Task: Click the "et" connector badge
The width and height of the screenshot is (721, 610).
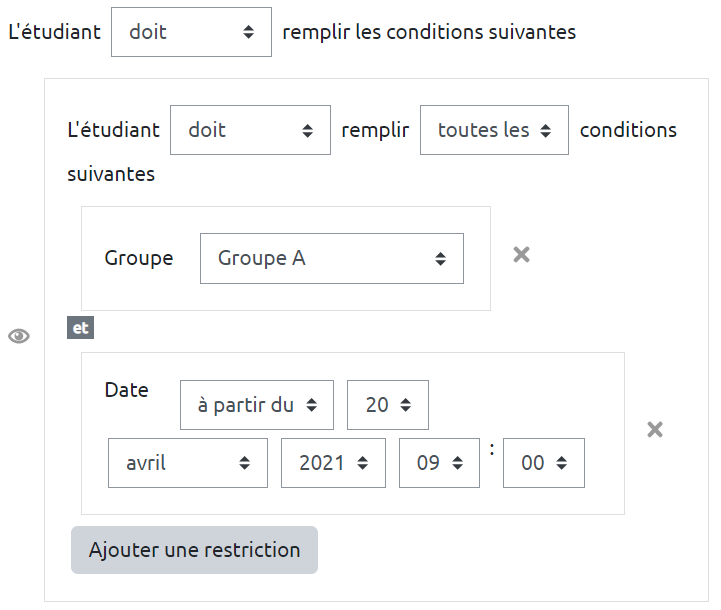Action: pyautogui.click(x=80, y=327)
